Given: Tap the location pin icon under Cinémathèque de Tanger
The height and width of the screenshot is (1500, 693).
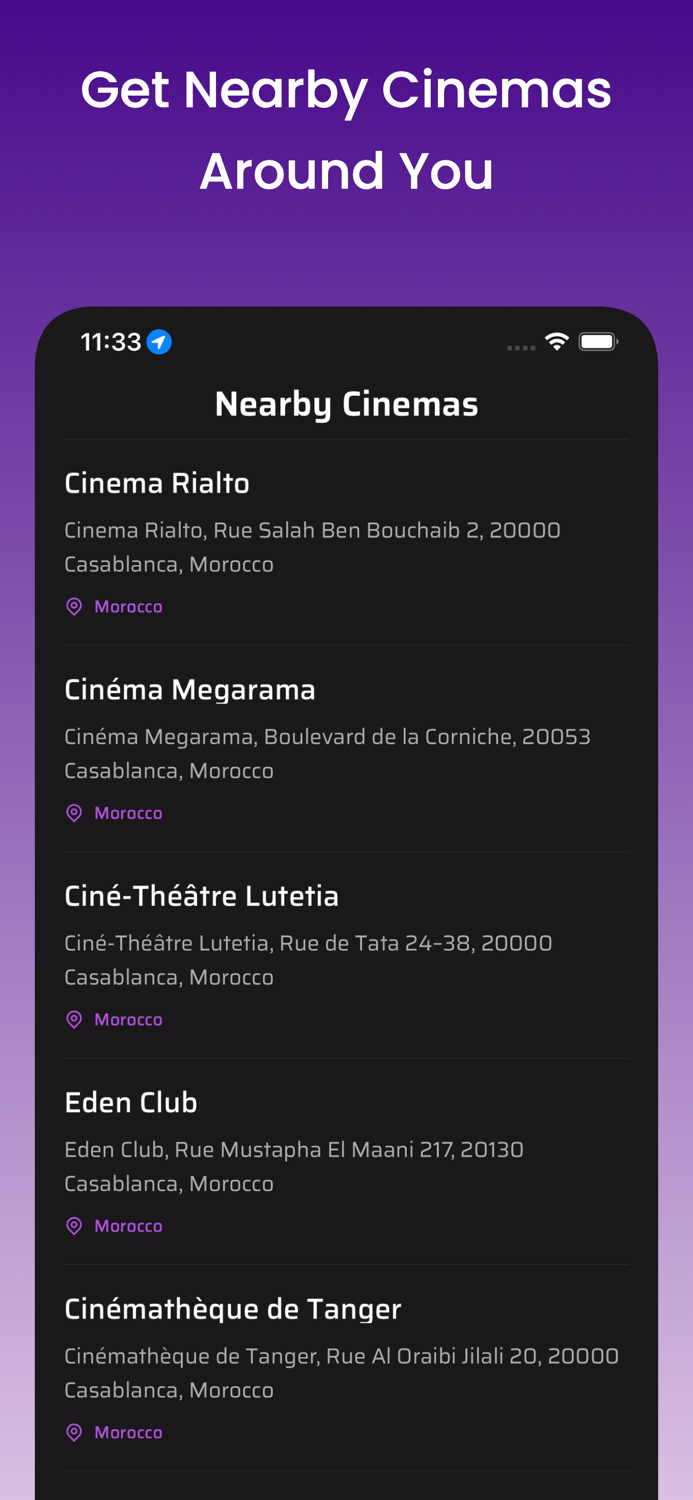Looking at the screenshot, I should tap(74, 1432).
